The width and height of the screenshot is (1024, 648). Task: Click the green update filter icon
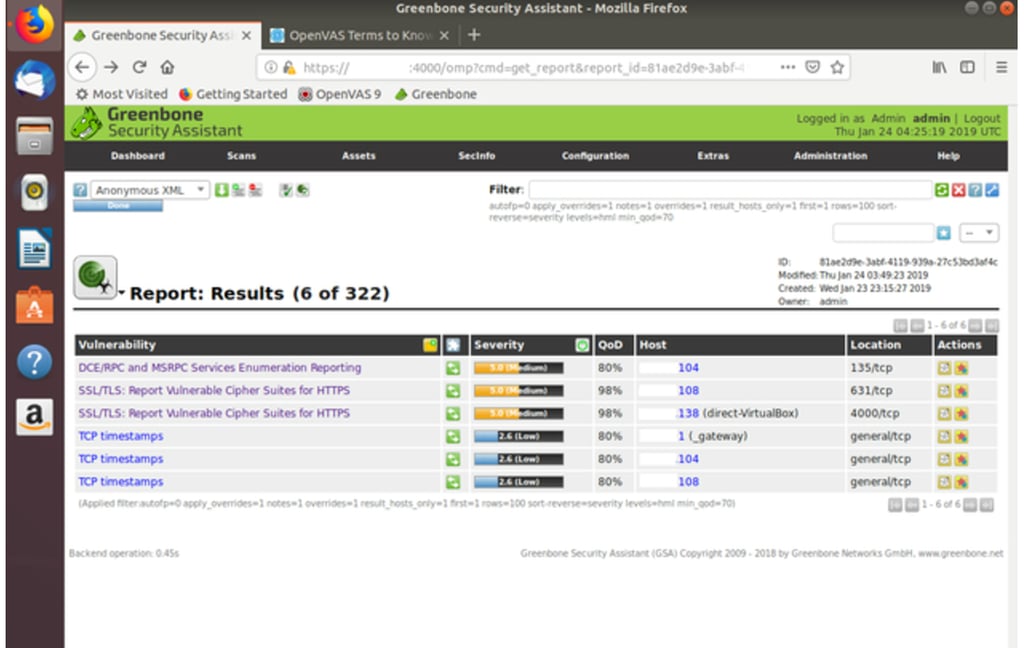click(941, 190)
